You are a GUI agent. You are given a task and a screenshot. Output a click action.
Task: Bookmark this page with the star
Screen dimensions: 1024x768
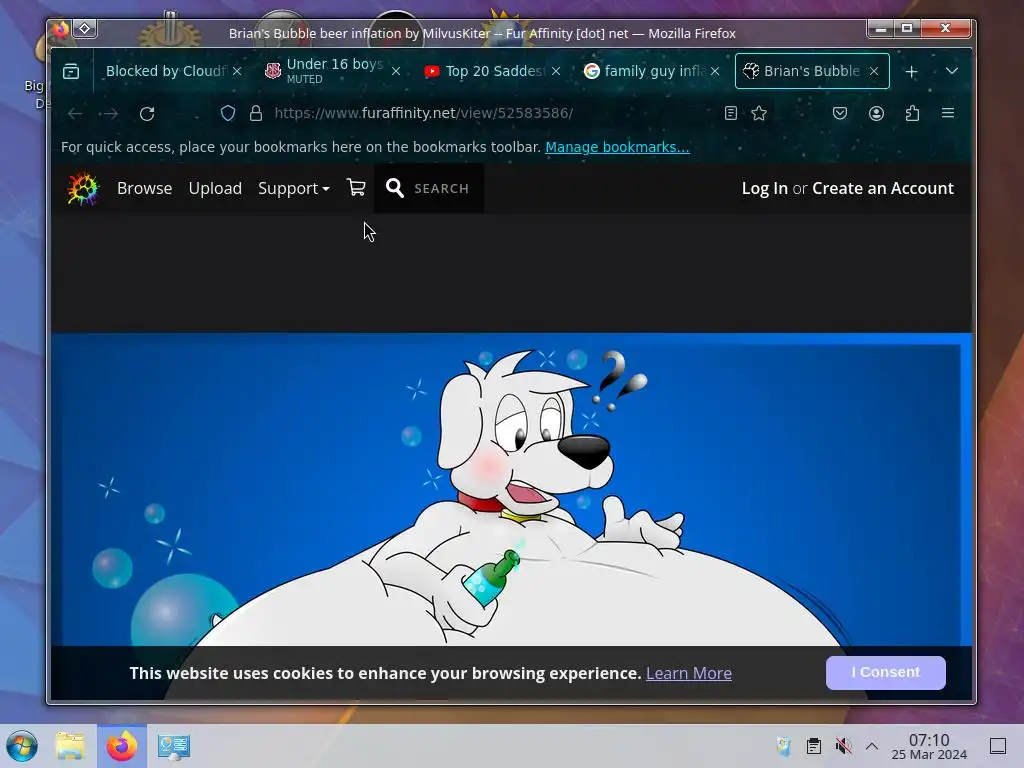(x=759, y=113)
